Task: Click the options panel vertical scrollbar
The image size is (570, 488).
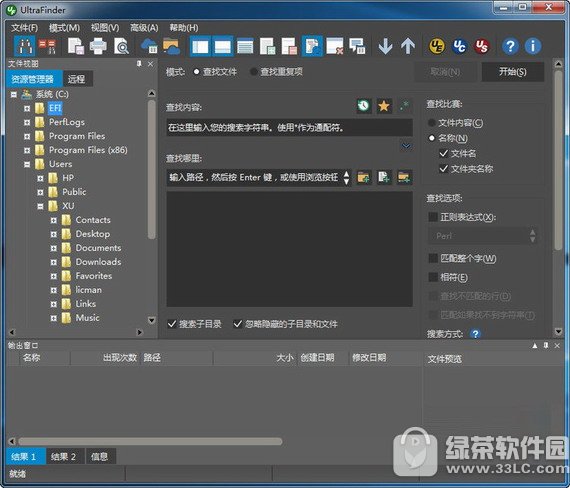Action: point(558,160)
